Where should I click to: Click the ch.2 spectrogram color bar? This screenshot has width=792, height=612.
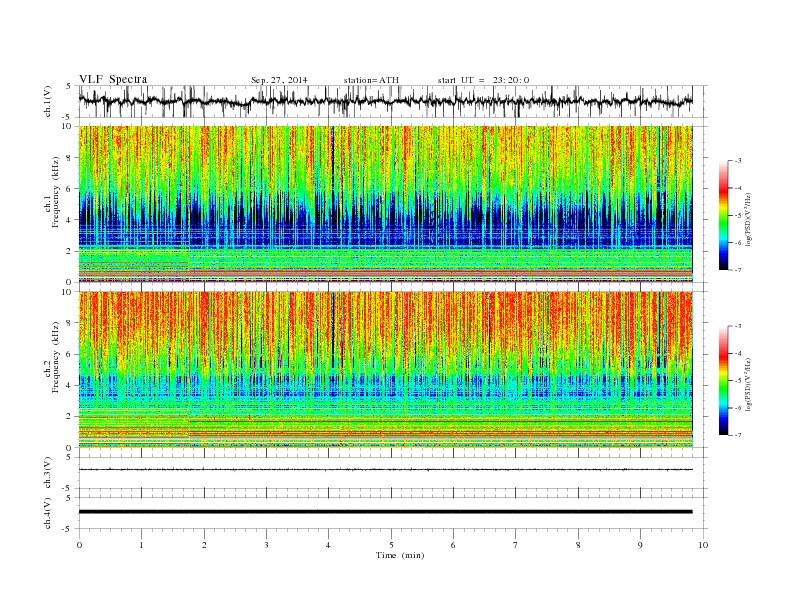click(x=724, y=380)
